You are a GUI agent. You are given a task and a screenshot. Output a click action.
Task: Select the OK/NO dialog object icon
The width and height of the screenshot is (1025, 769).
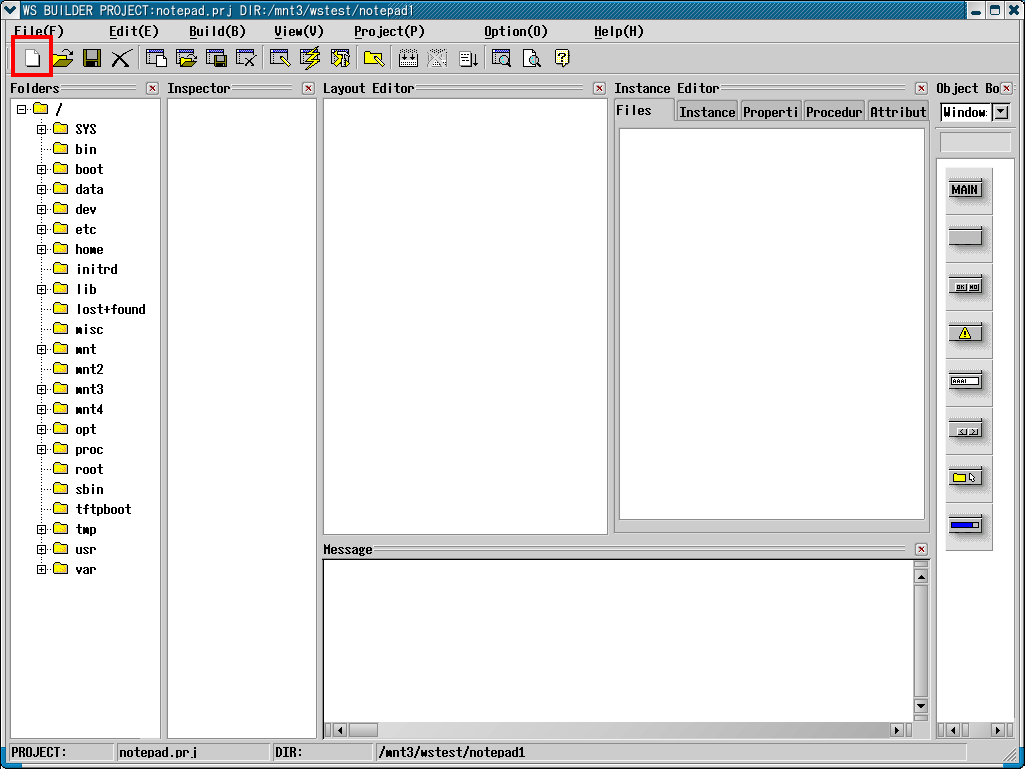tap(965, 286)
